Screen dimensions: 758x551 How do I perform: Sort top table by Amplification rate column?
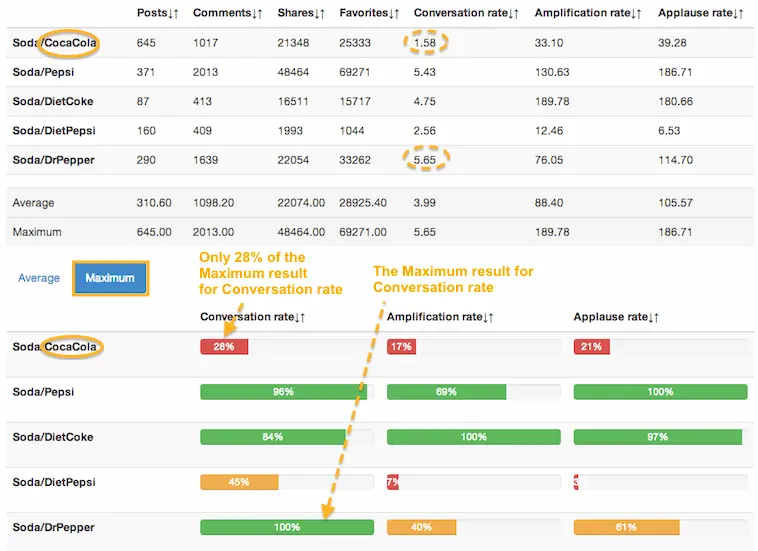tap(588, 13)
